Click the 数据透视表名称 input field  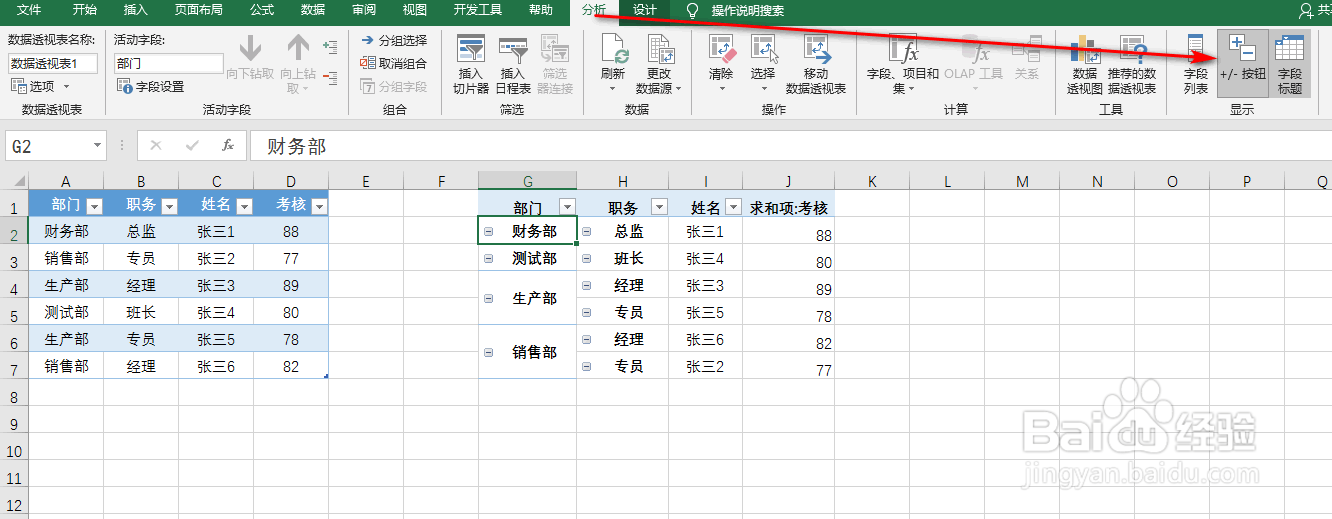click(54, 63)
